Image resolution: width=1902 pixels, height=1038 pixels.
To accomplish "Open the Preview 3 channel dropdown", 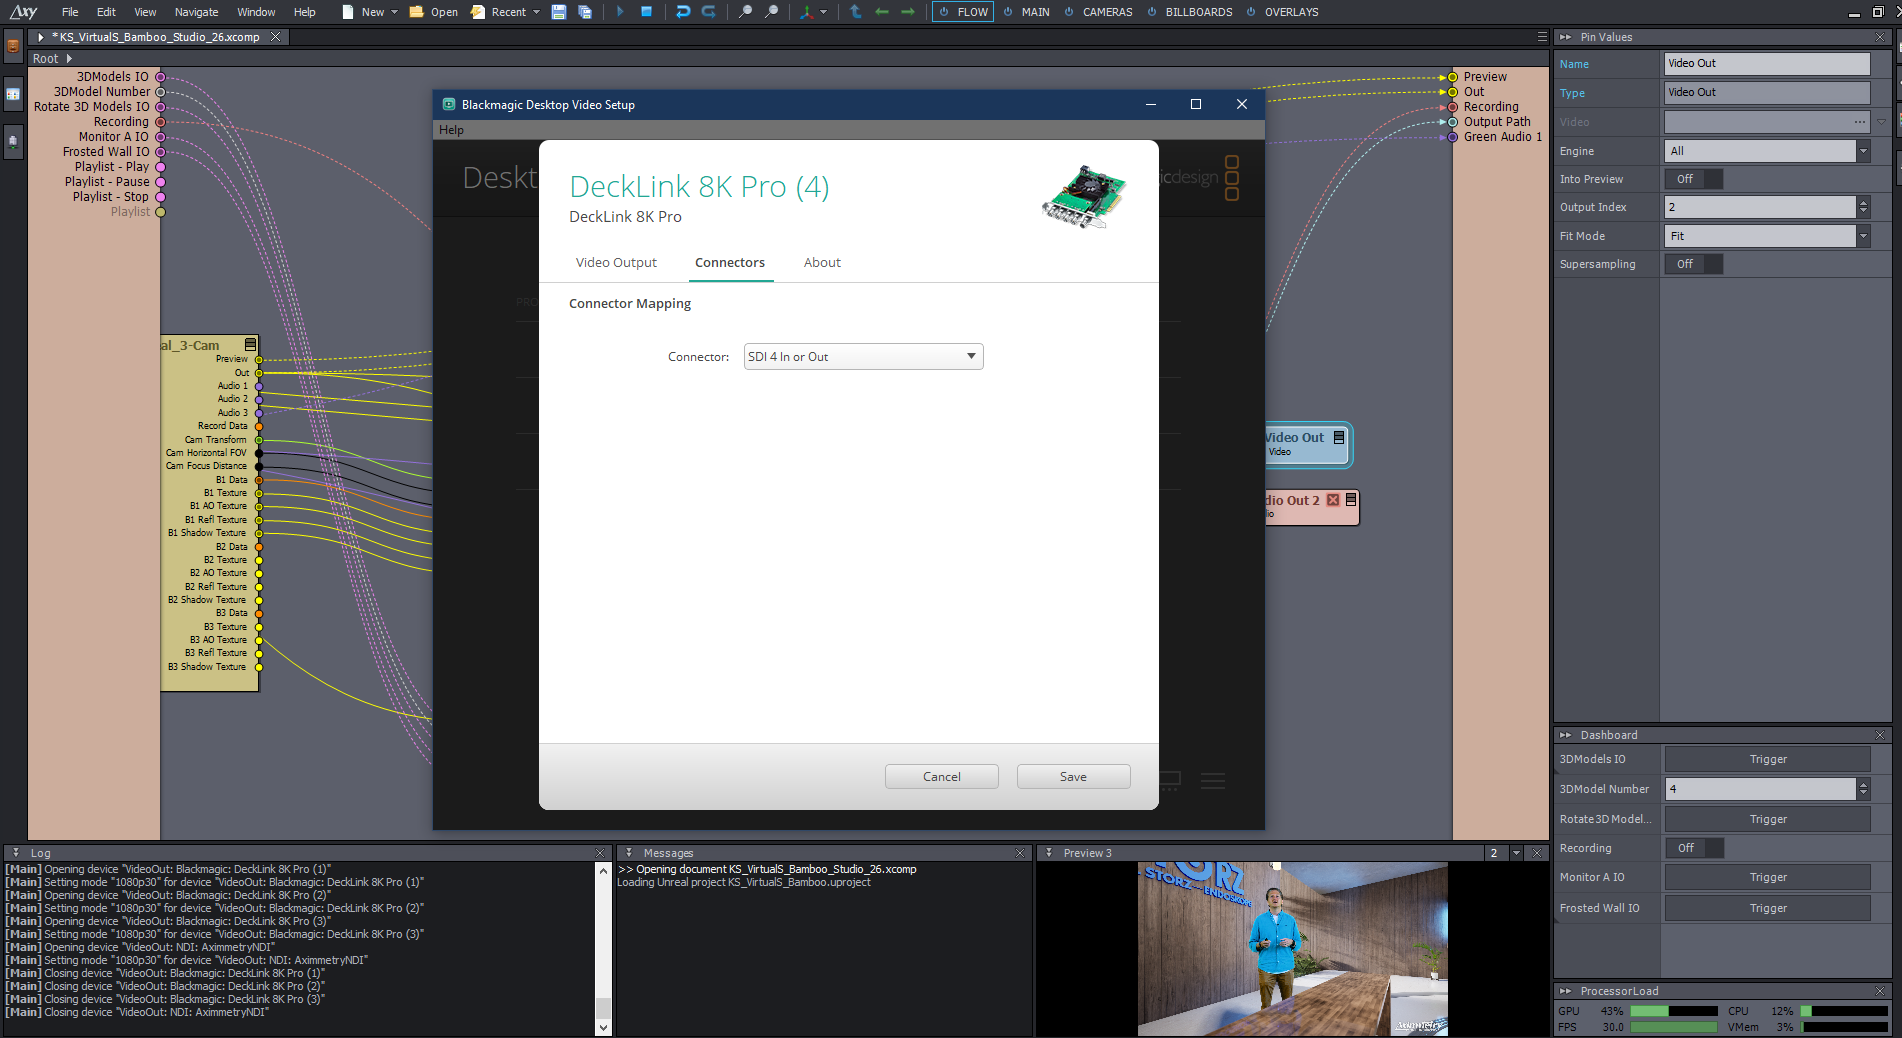I will [x=1516, y=853].
